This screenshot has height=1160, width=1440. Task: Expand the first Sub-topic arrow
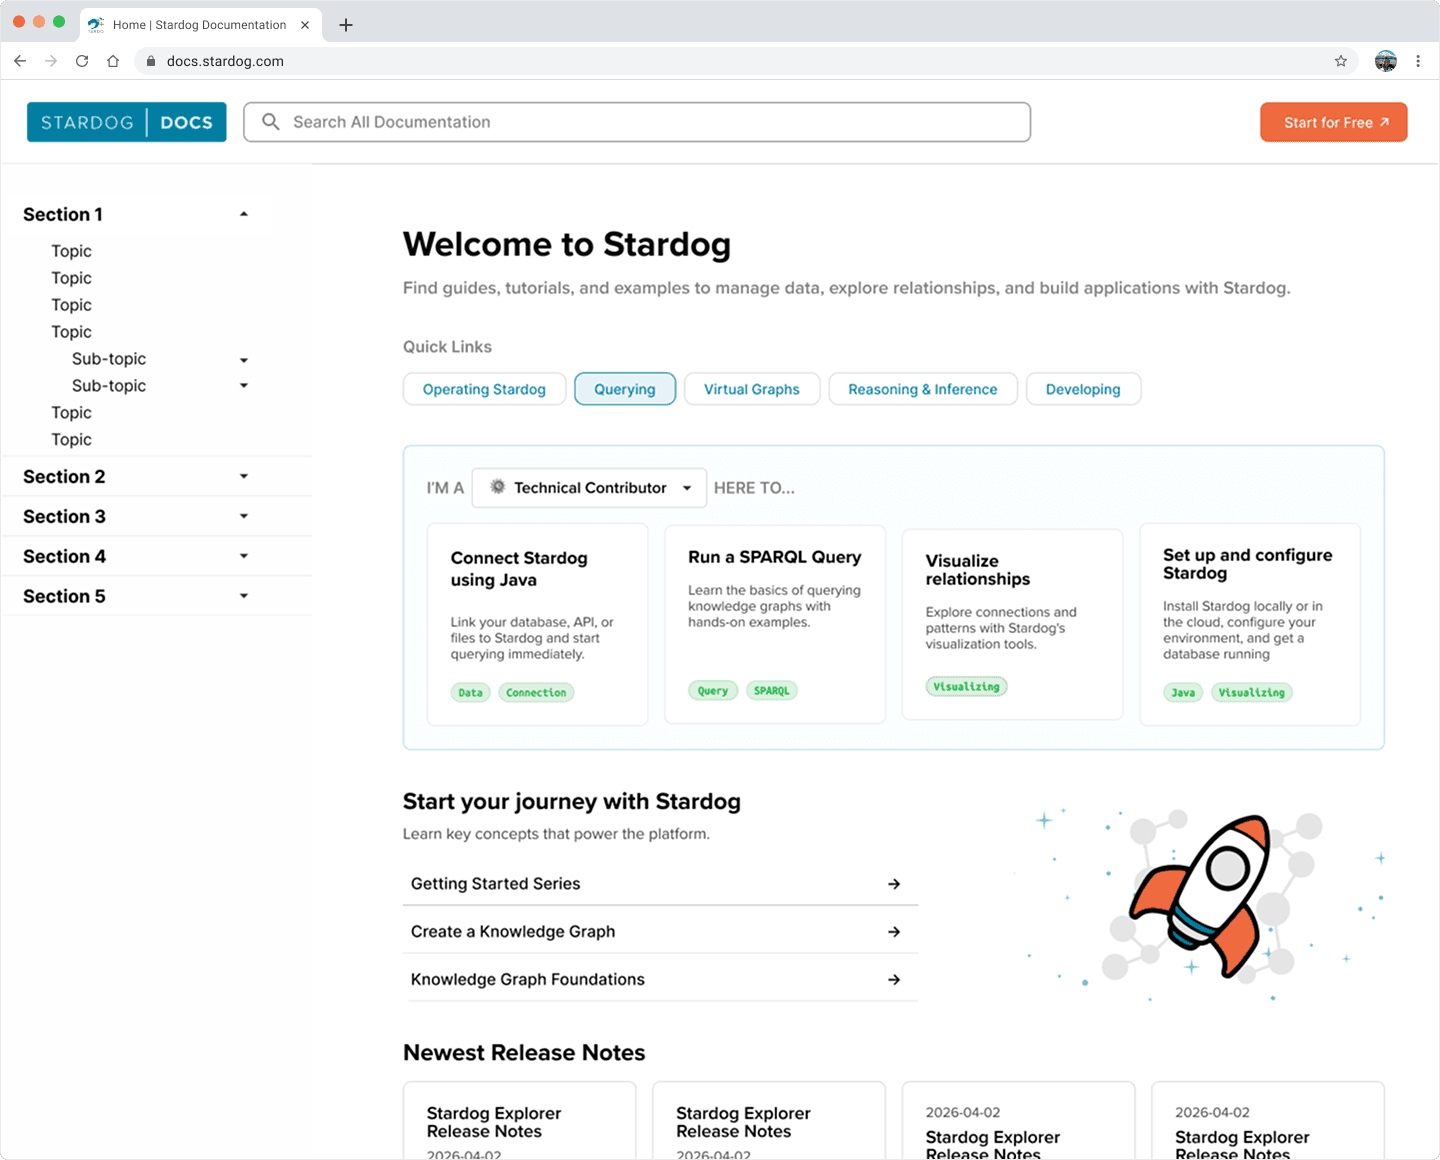[x=244, y=360]
